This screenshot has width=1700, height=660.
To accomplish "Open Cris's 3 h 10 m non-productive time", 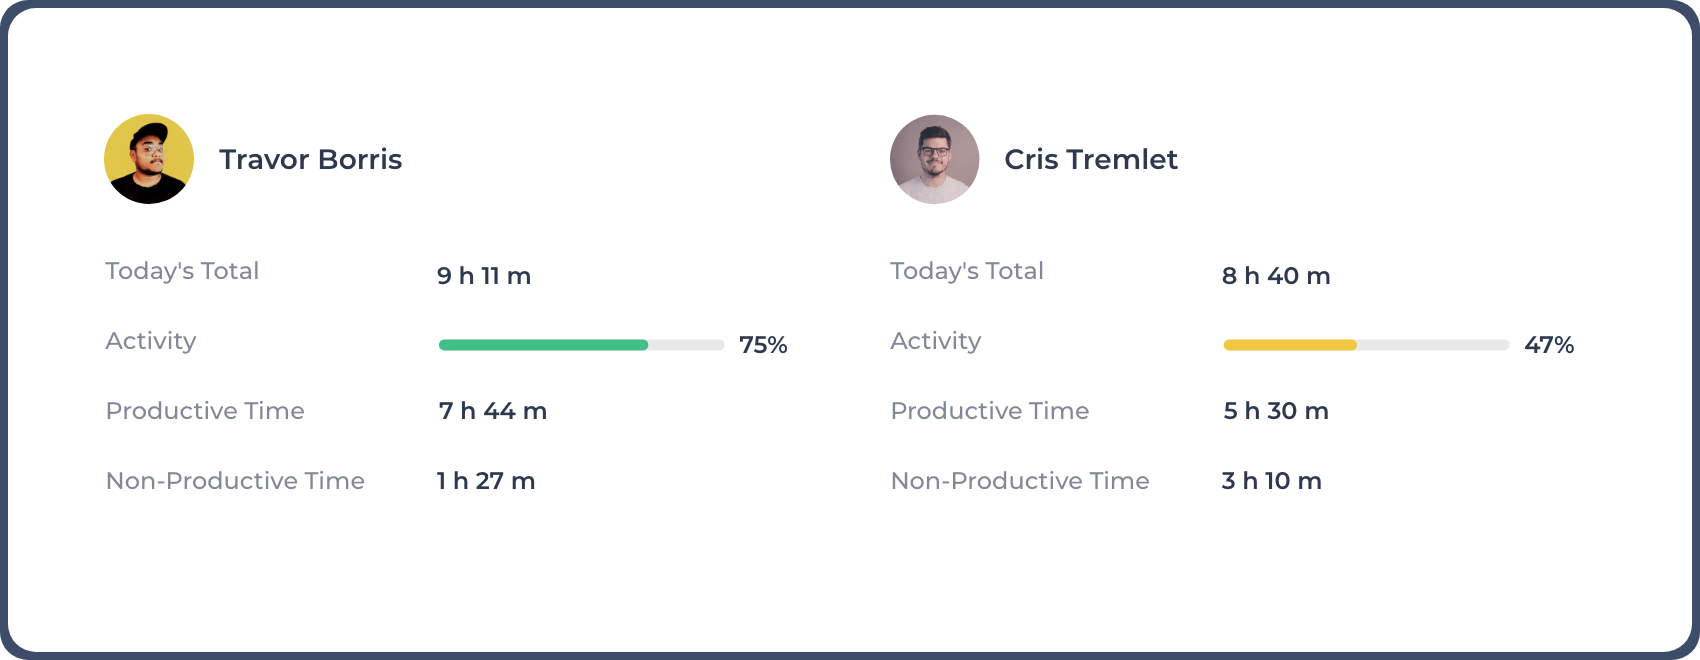I will pos(1271,480).
